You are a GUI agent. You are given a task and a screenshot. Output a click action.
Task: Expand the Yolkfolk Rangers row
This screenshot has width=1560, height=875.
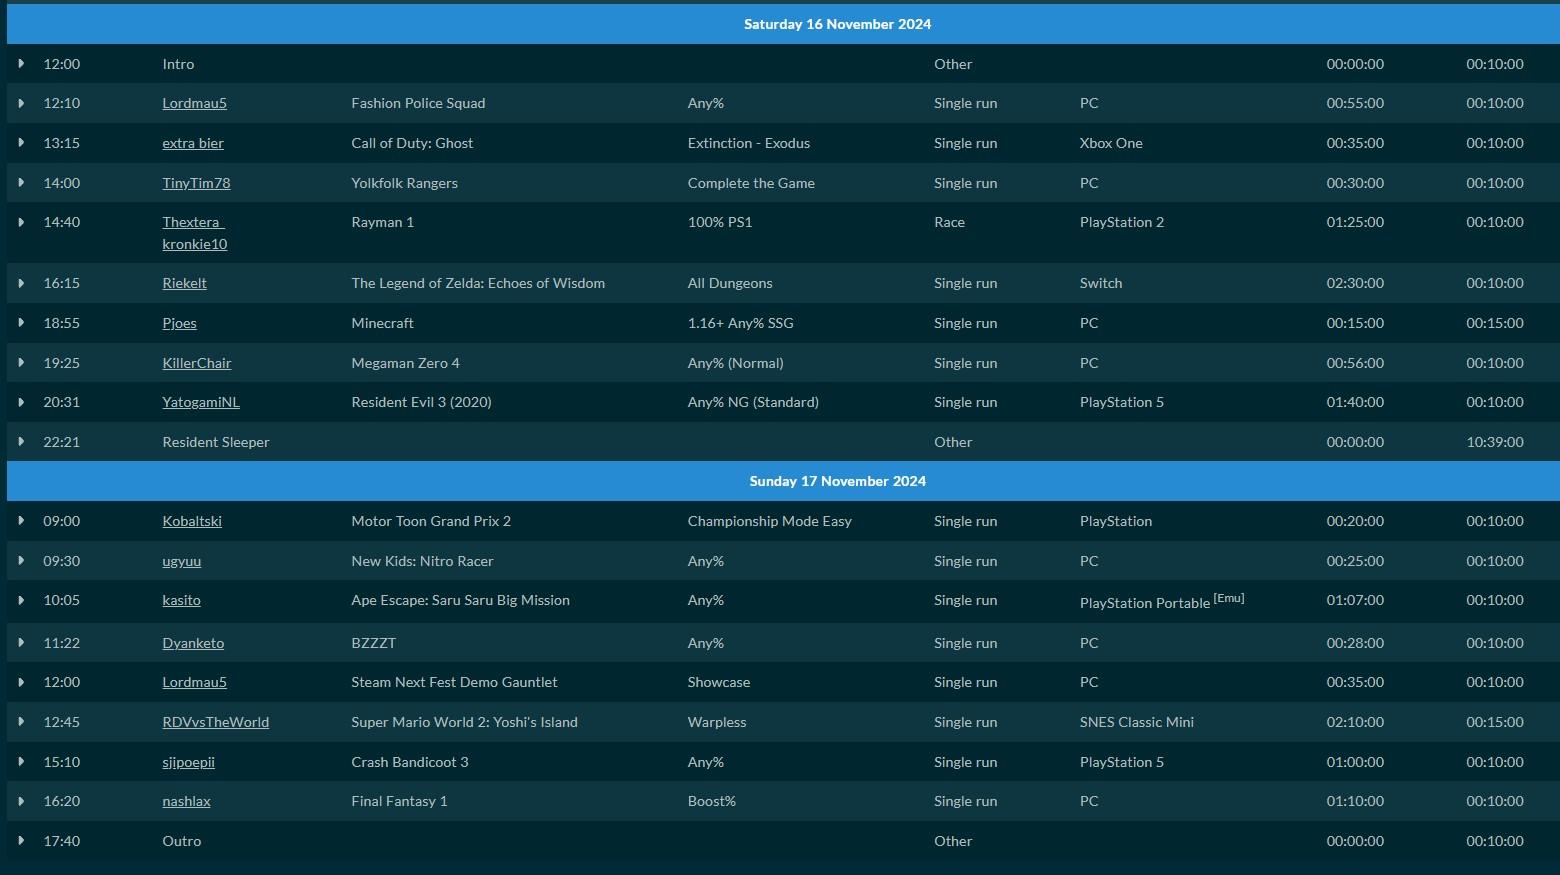[21, 183]
